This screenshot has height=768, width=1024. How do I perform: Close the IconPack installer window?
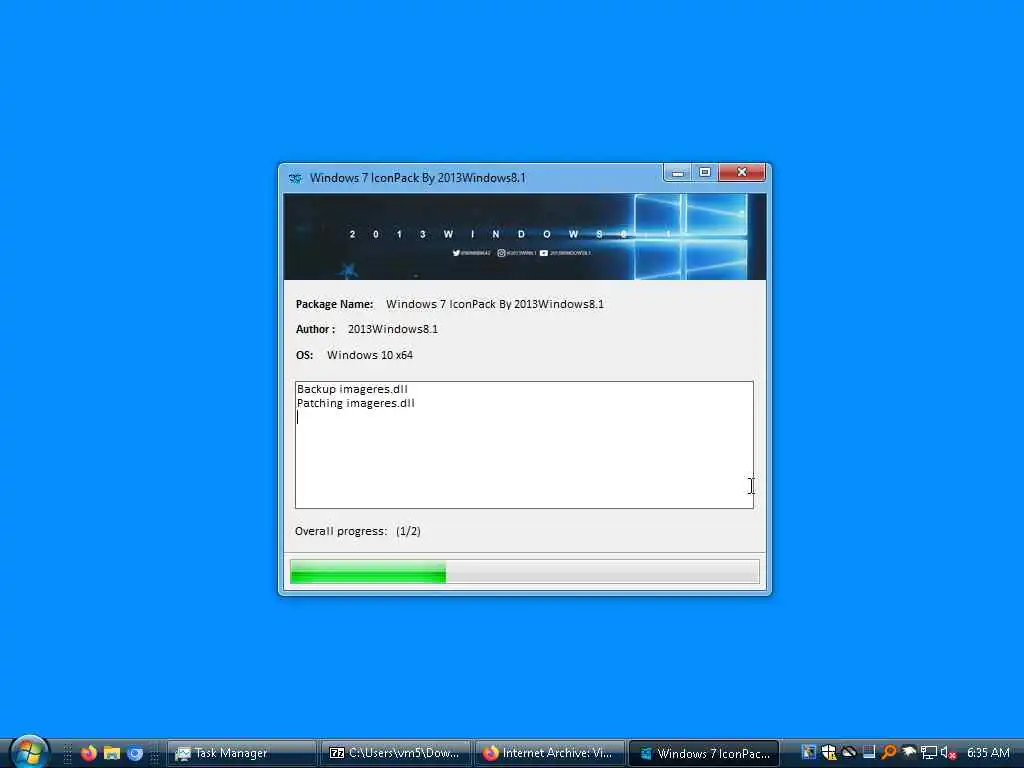741,172
